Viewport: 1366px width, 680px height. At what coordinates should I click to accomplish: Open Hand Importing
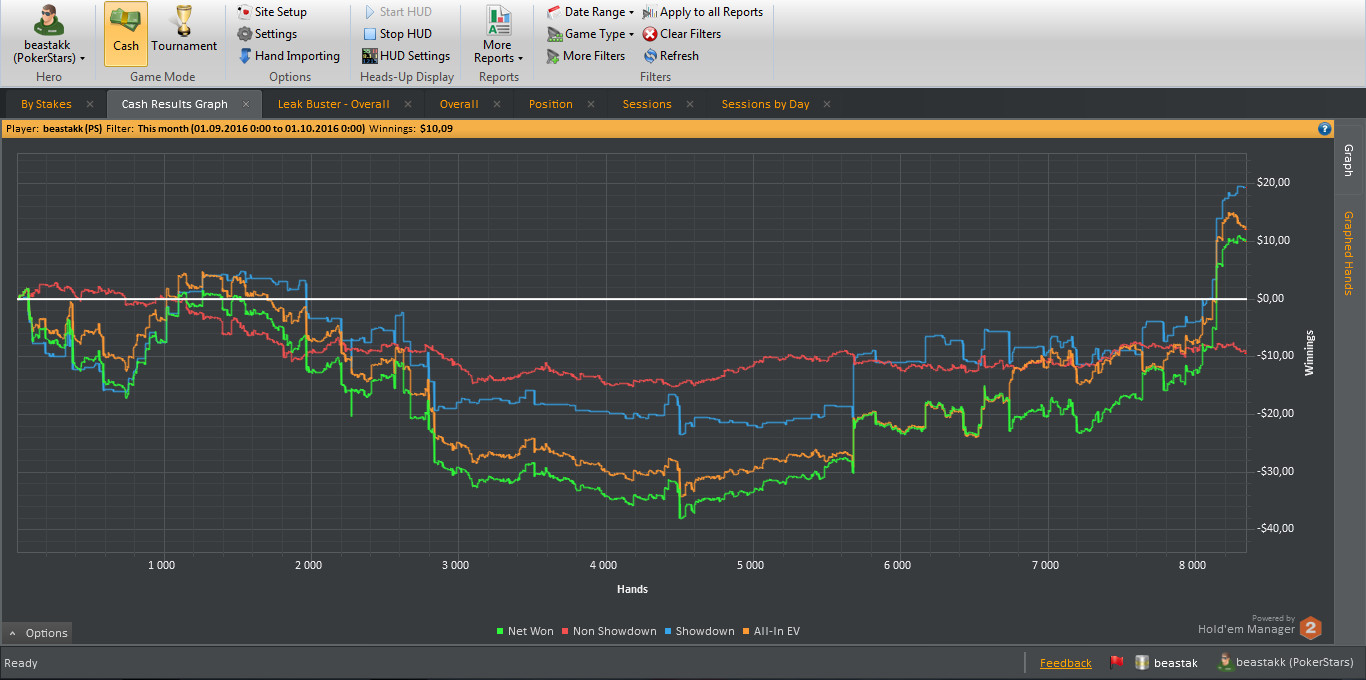click(x=288, y=56)
